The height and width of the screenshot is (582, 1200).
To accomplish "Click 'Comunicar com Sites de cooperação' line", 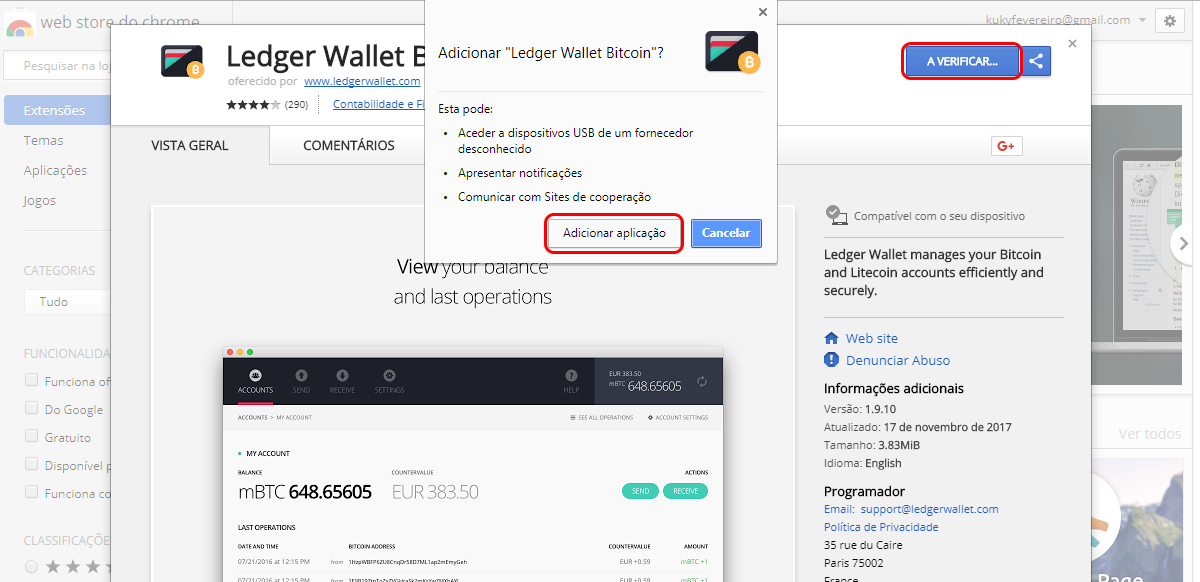I will click(x=554, y=197).
